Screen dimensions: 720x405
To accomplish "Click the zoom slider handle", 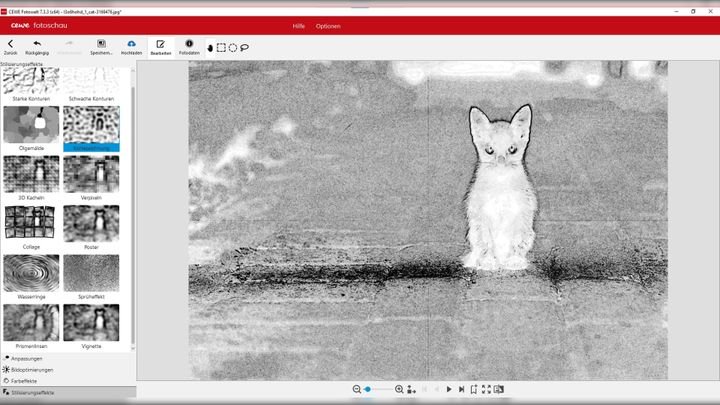I will 368,389.
